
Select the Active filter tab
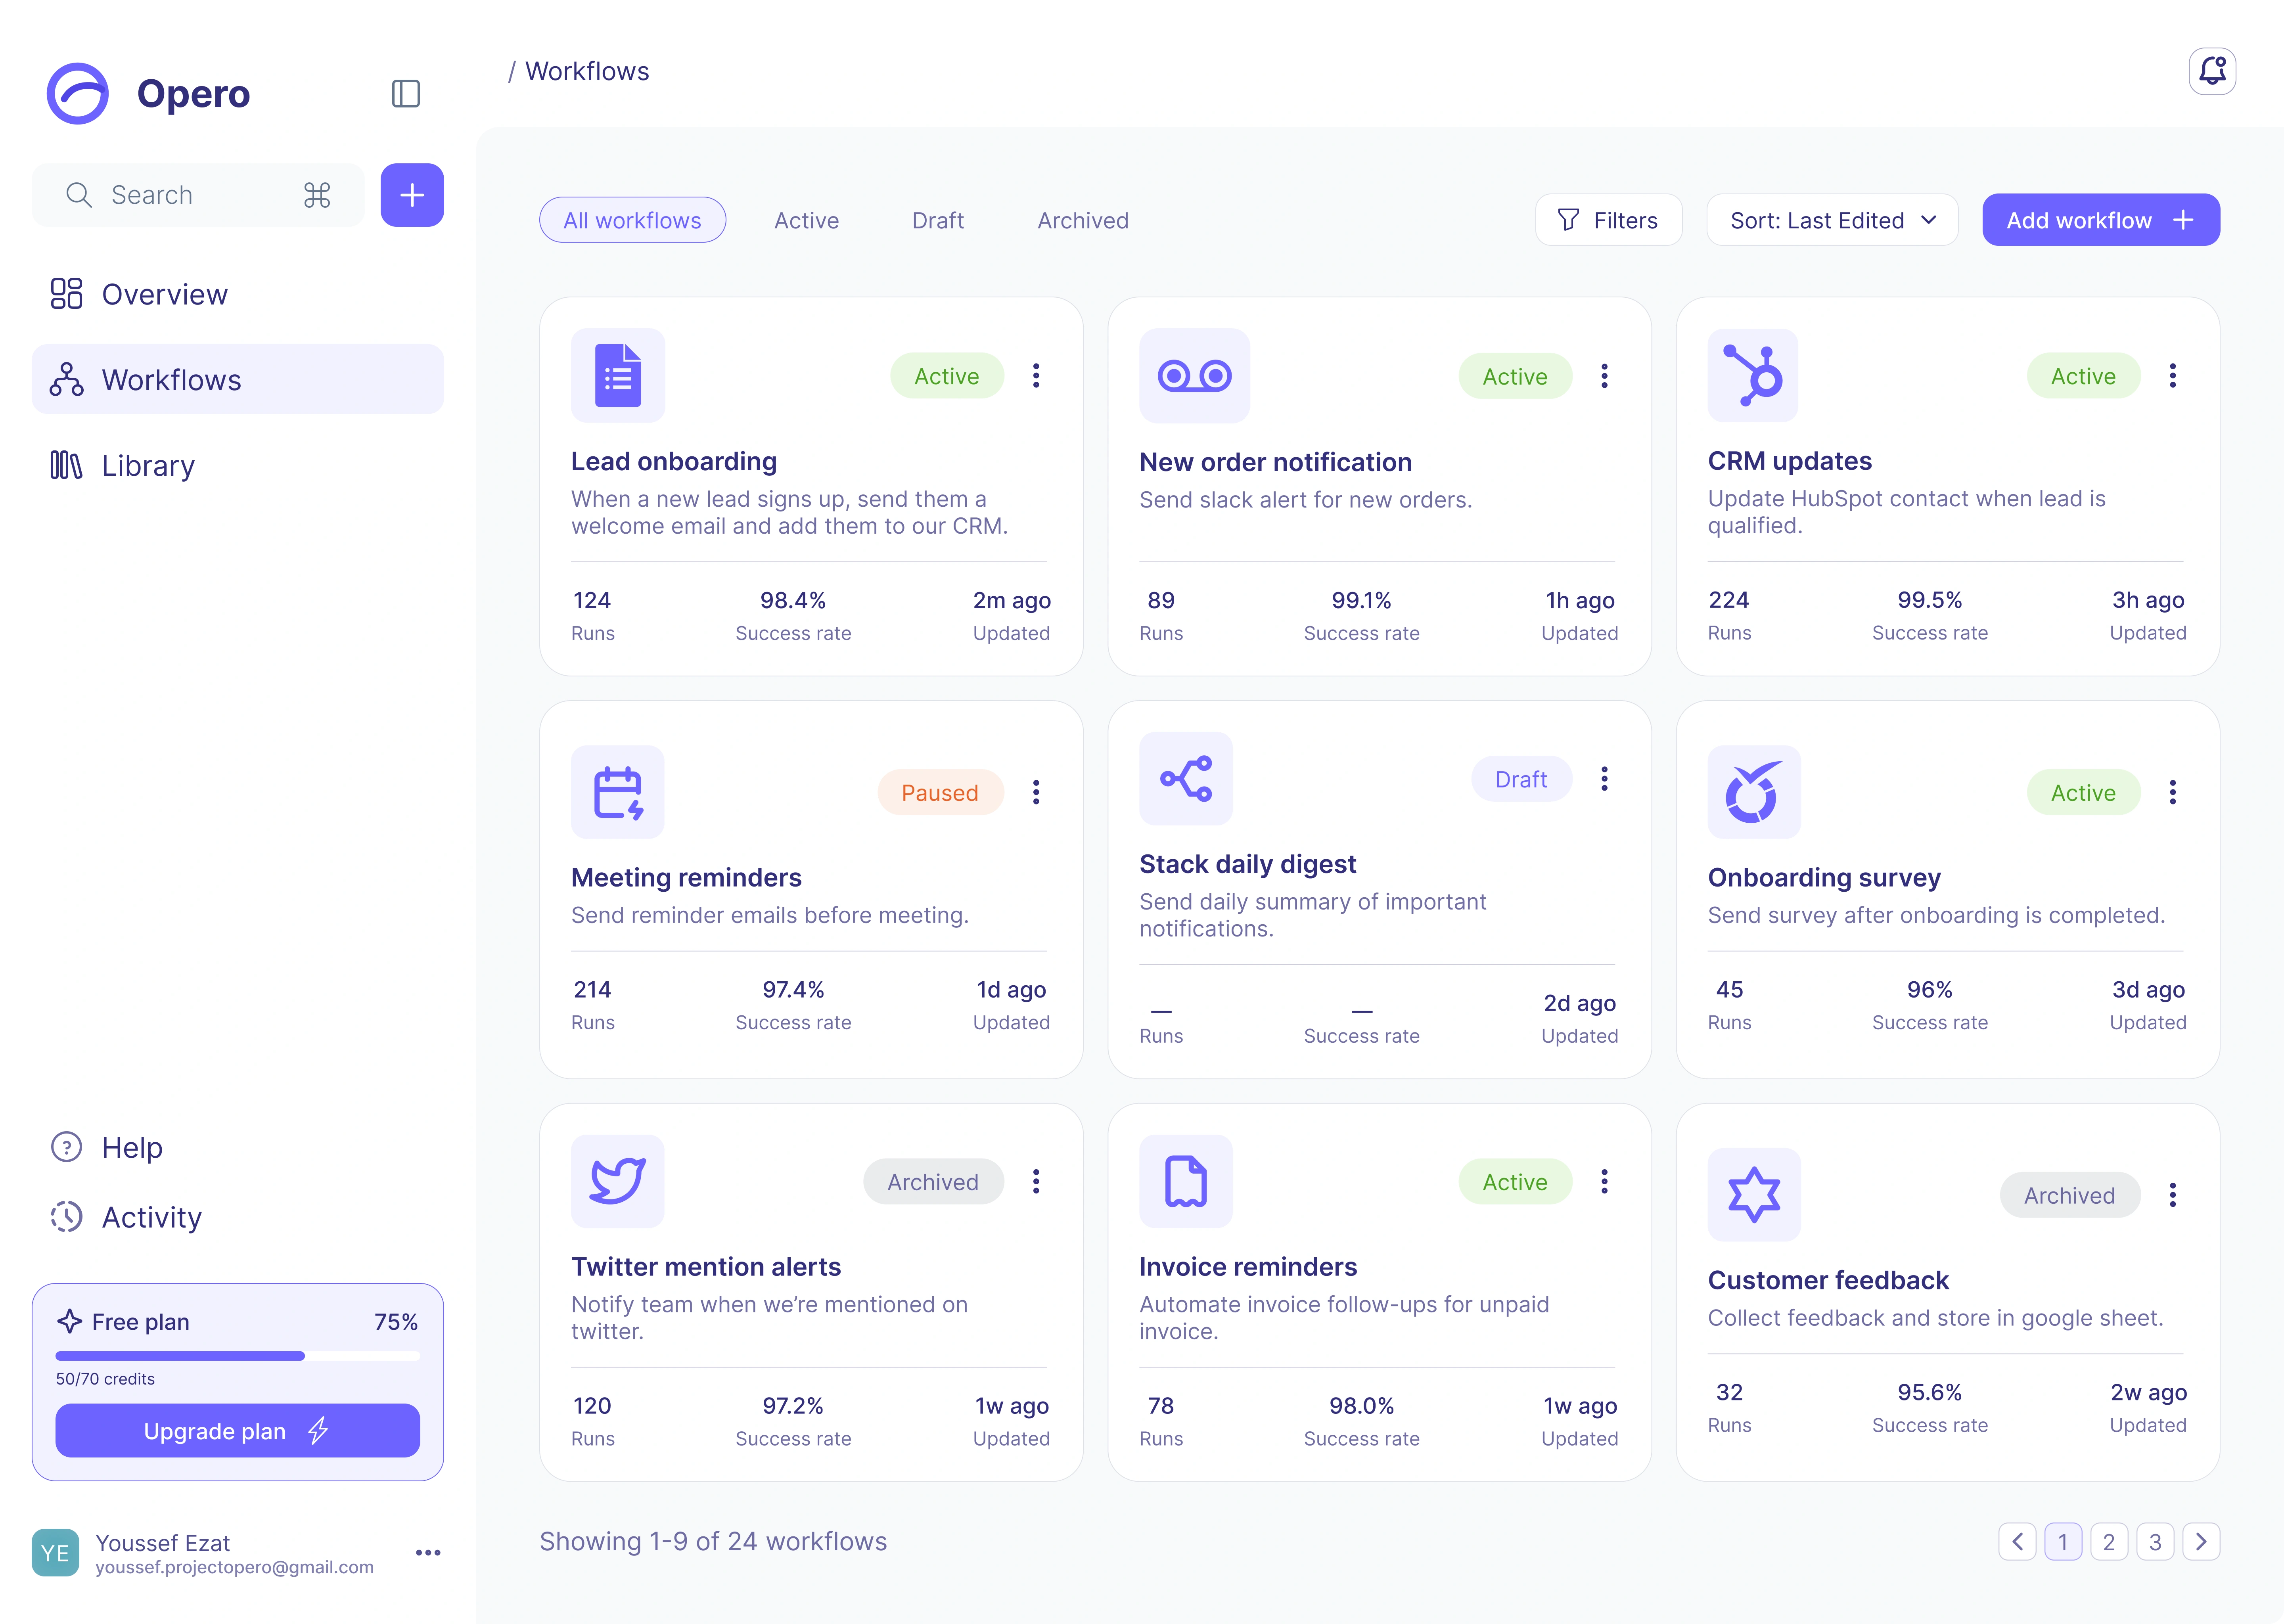tap(806, 220)
